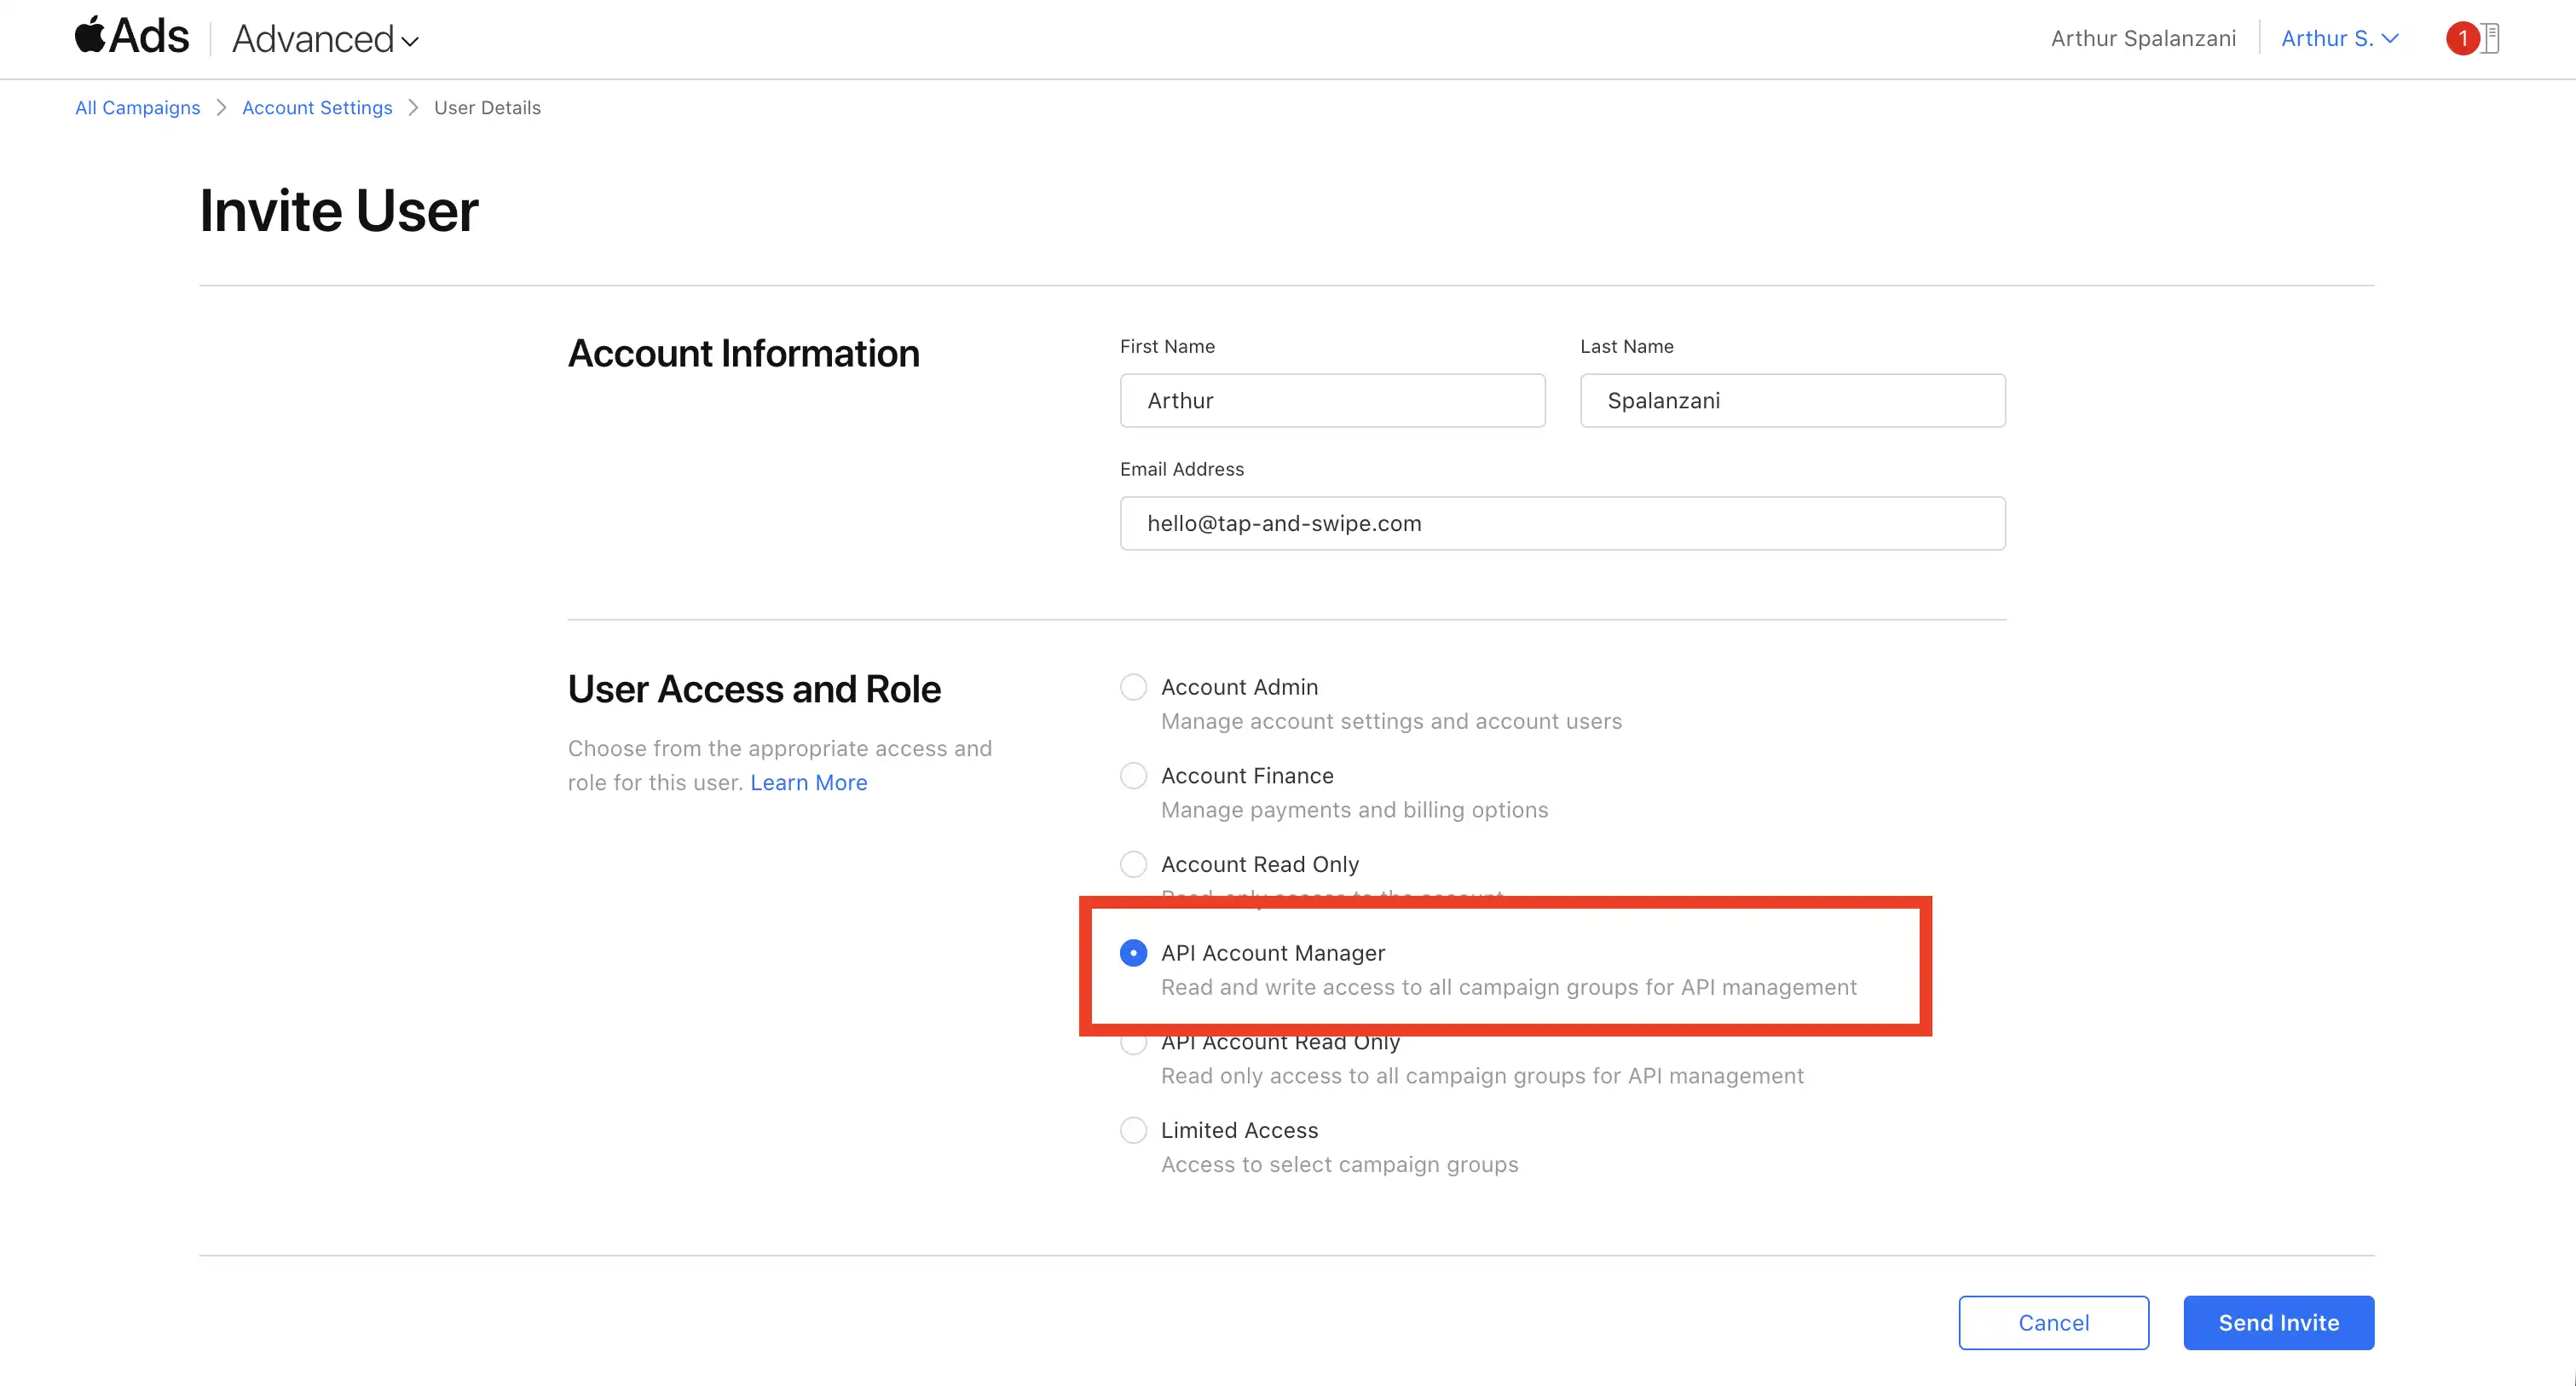Open the notification panel icon with red badge
The height and width of the screenshot is (1386, 2576).
2473,39
